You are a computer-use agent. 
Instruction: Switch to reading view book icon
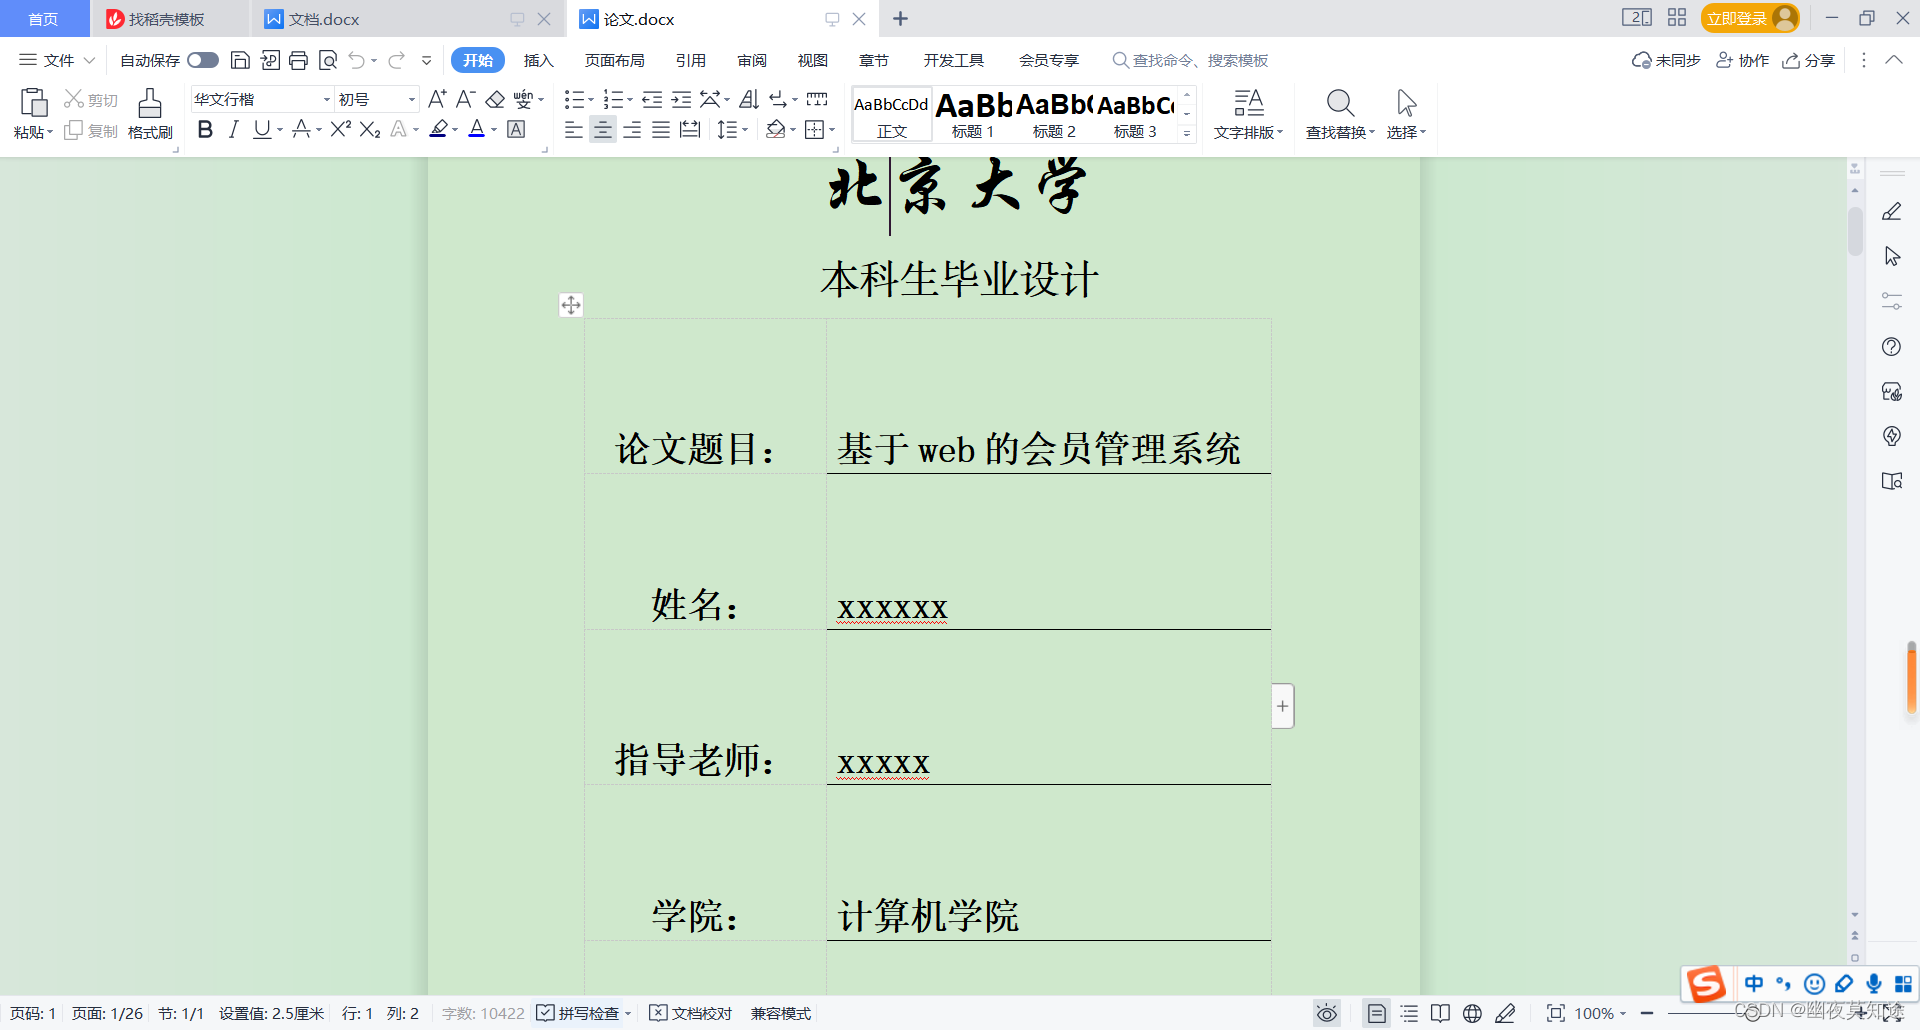[1440, 1014]
